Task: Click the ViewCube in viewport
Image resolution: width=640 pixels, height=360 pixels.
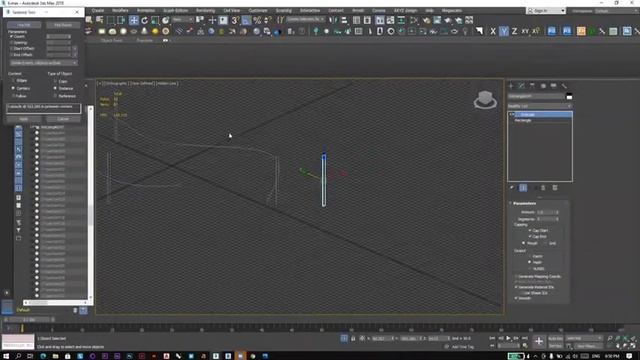Action: (485, 100)
